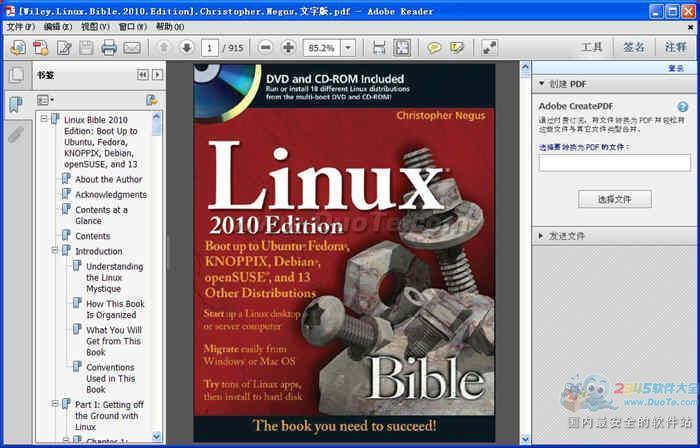
Task: Switch to read mode fullscreen icon
Action: (490, 47)
